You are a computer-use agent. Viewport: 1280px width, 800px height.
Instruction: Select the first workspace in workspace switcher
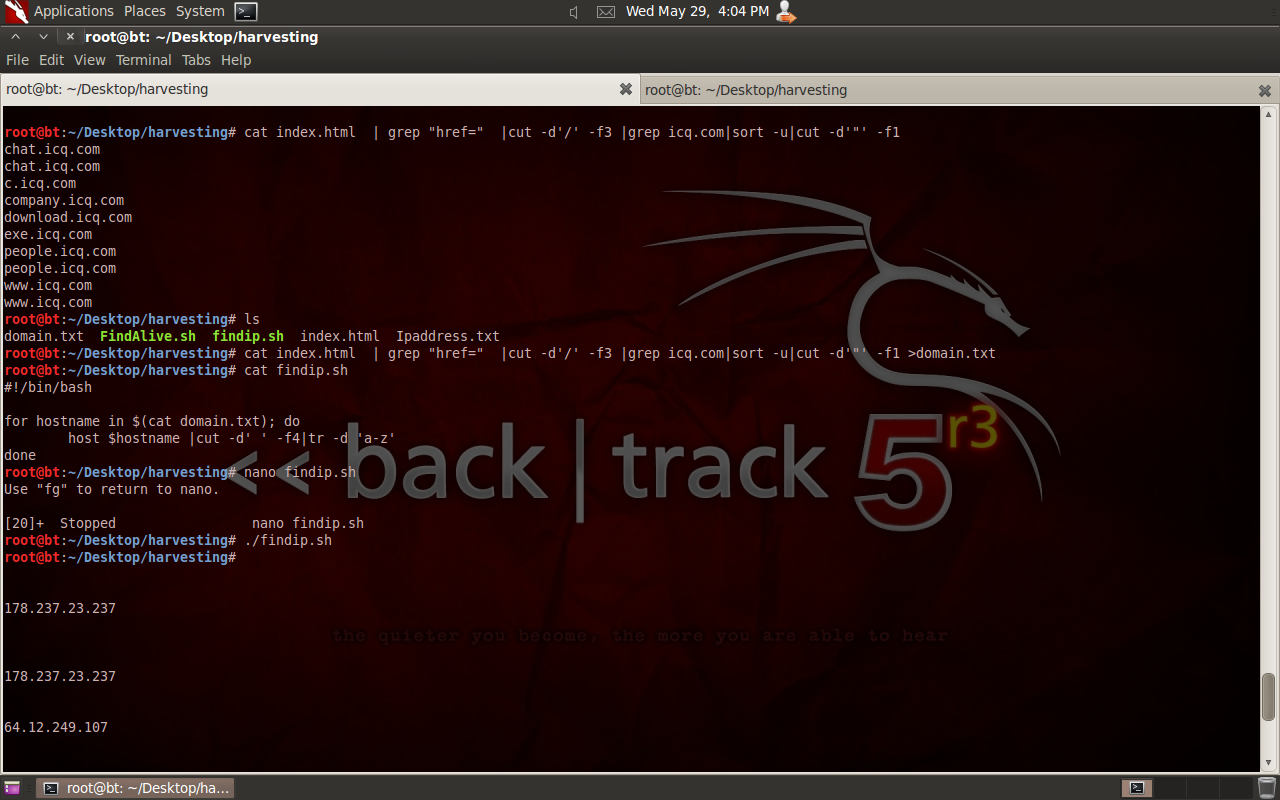(x=1136, y=788)
